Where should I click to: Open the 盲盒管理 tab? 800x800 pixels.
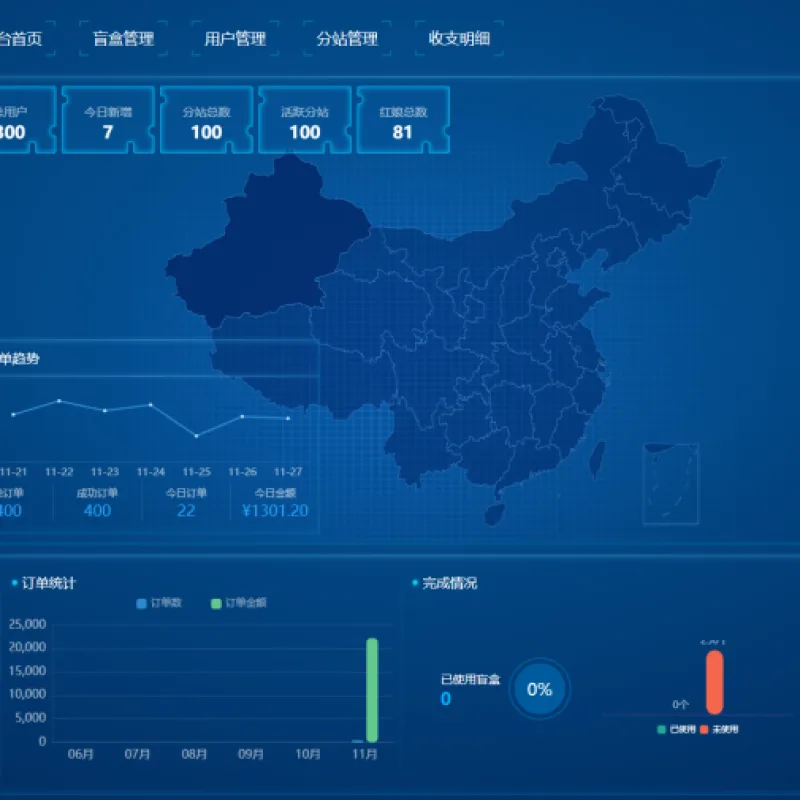[123, 38]
